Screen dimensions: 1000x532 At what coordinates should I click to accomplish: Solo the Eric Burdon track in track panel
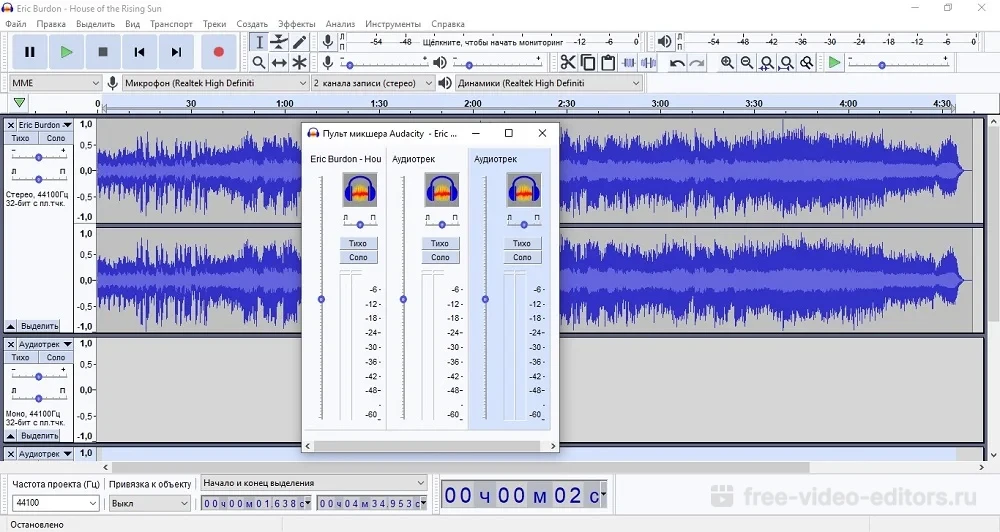click(x=55, y=138)
